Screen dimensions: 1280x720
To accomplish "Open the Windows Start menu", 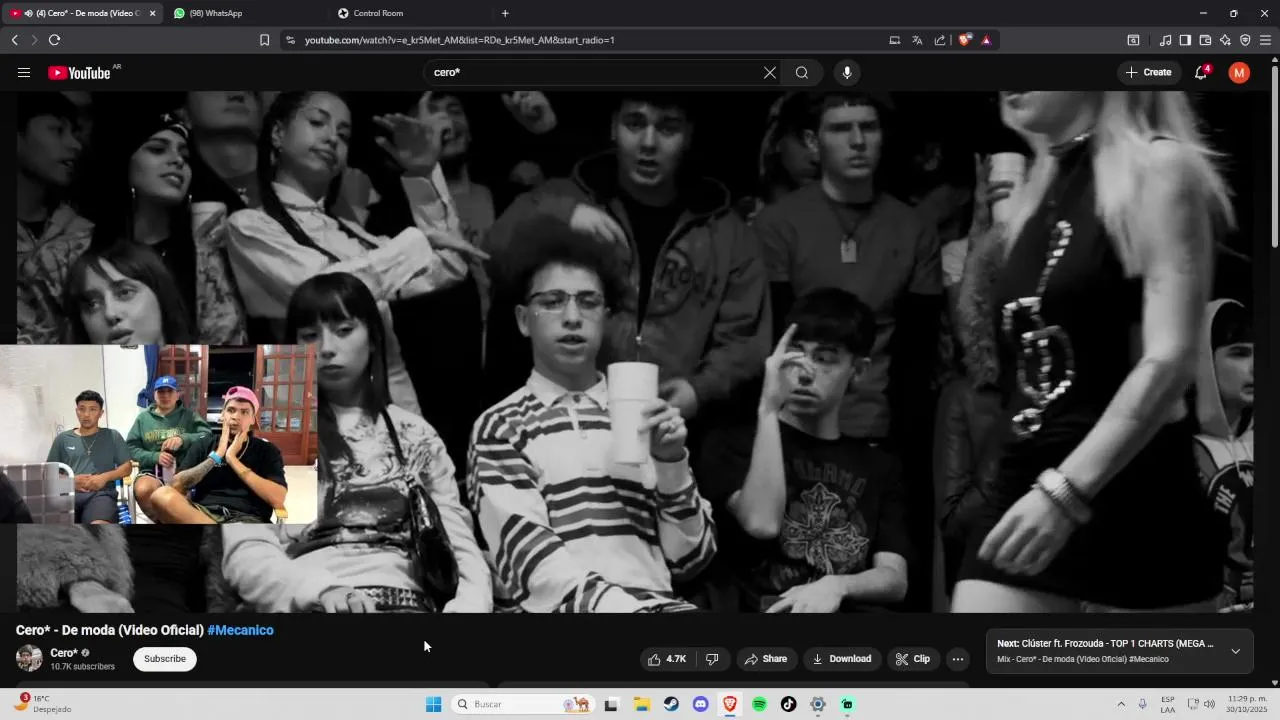I will [x=433, y=704].
